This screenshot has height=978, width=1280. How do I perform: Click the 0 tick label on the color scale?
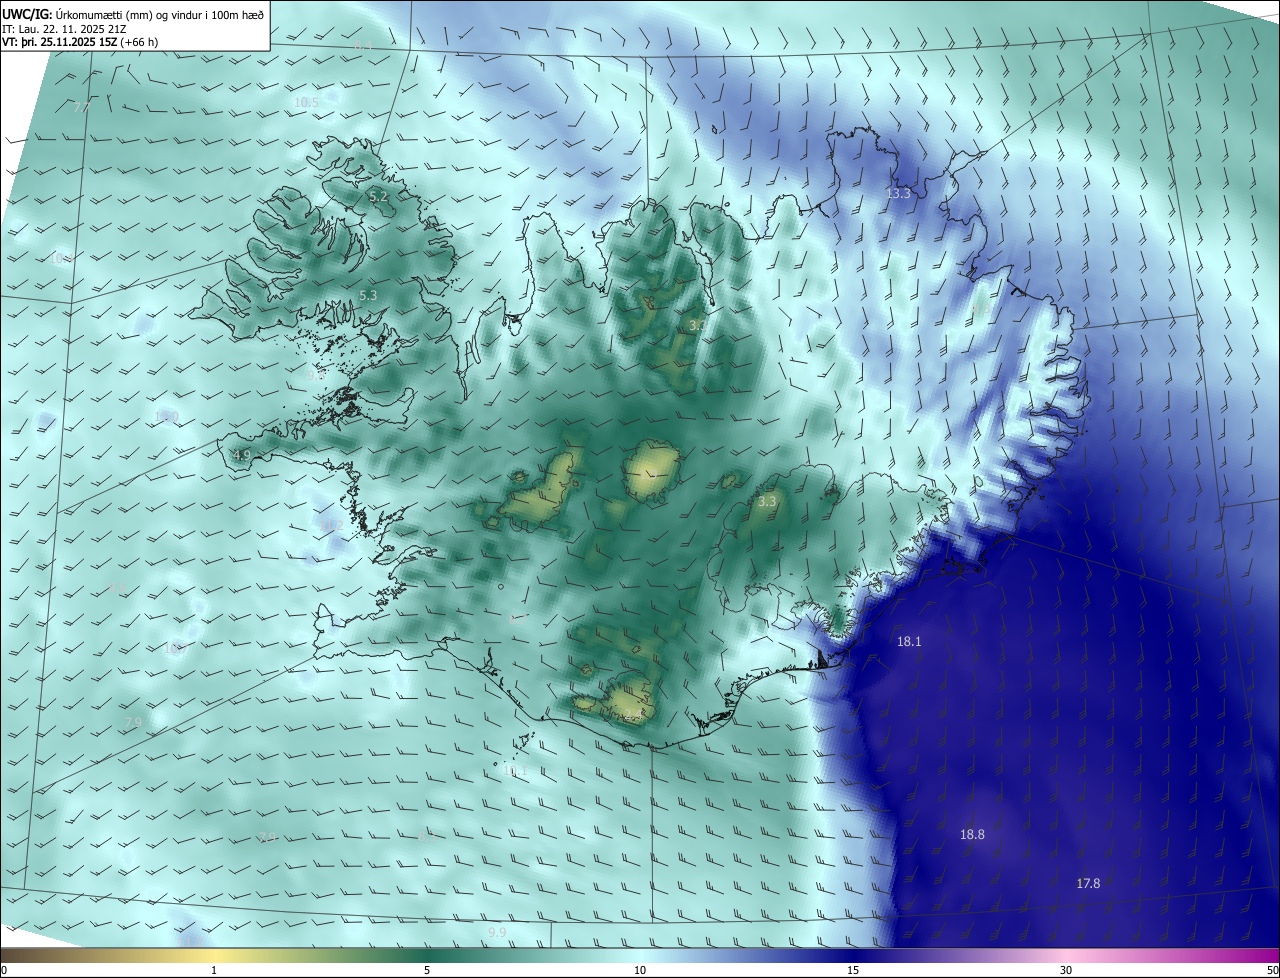point(4,970)
